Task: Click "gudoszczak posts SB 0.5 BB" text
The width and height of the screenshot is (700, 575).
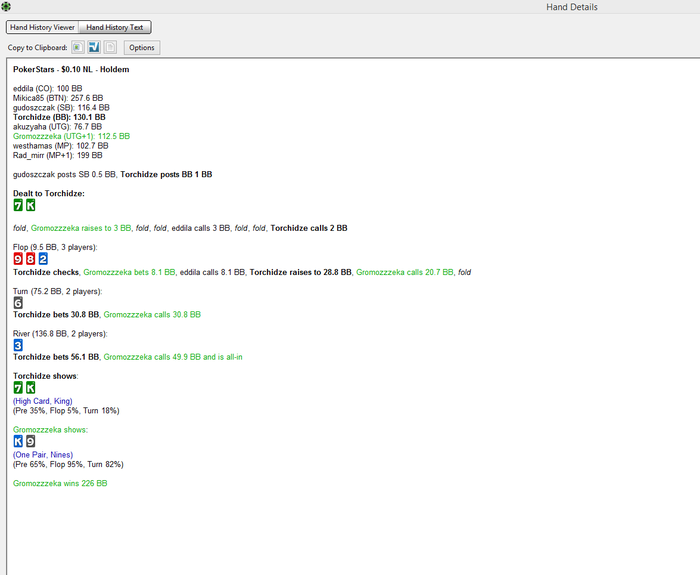Action: tap(64, 175)
